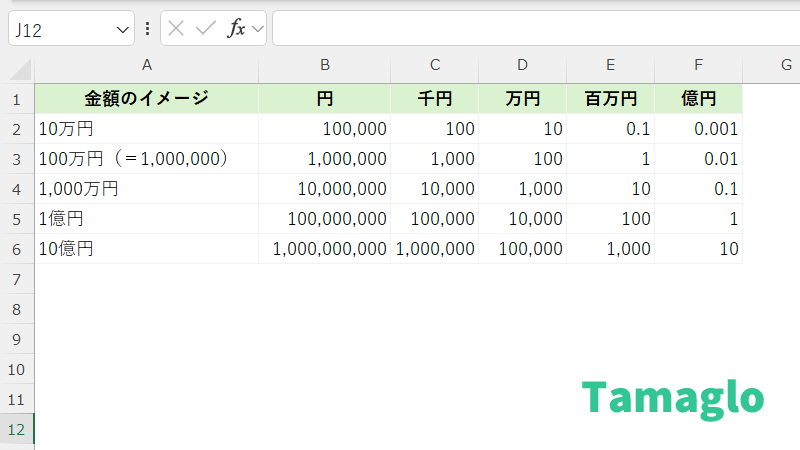The height and width of the screenshot is (450, 800).
Task: Click the cell with 100万円（＝1,000,000）
Action: (147, 159)
